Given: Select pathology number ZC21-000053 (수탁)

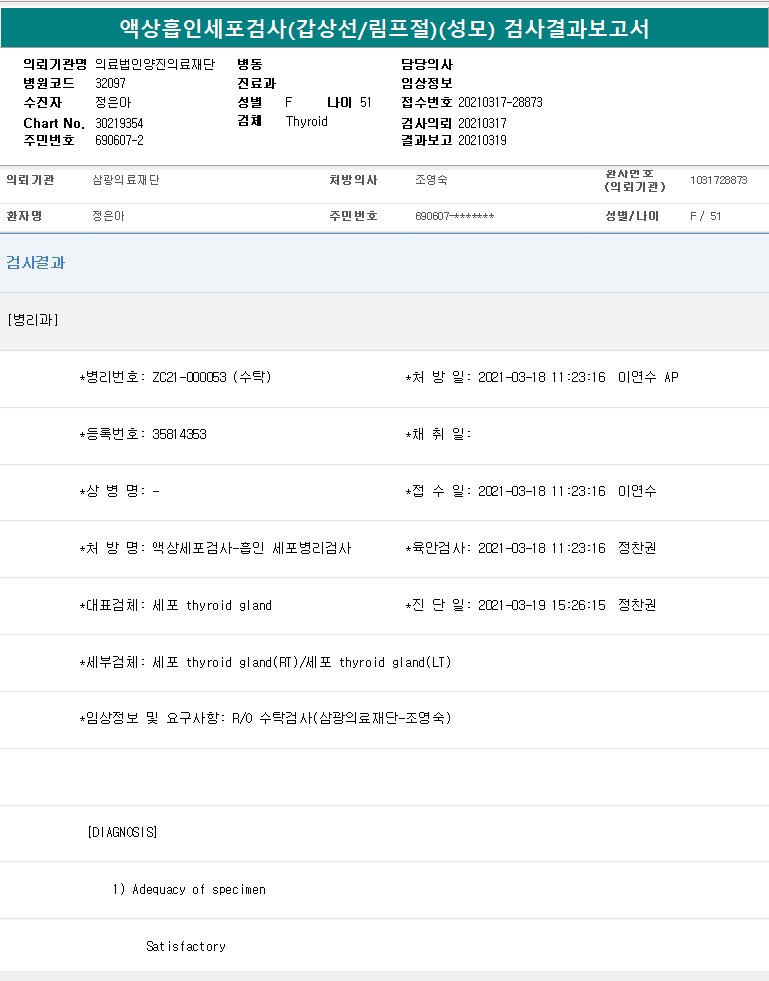Looking at the screenshot, I should coord(211,377).
